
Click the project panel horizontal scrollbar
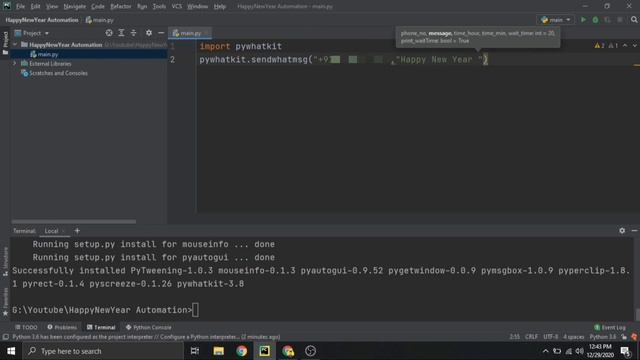[74, 222]
